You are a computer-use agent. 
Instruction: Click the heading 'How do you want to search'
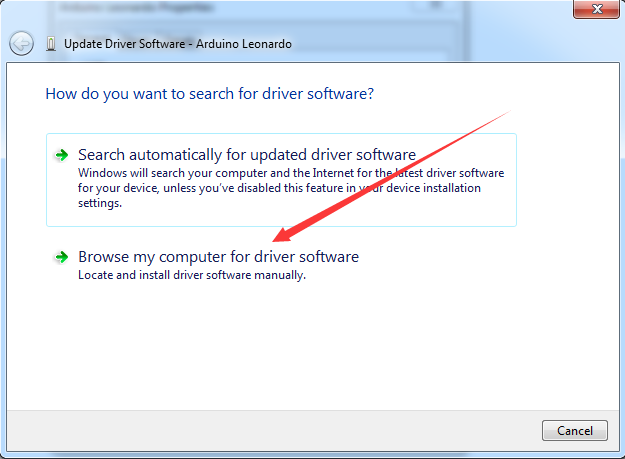[210, 94]
